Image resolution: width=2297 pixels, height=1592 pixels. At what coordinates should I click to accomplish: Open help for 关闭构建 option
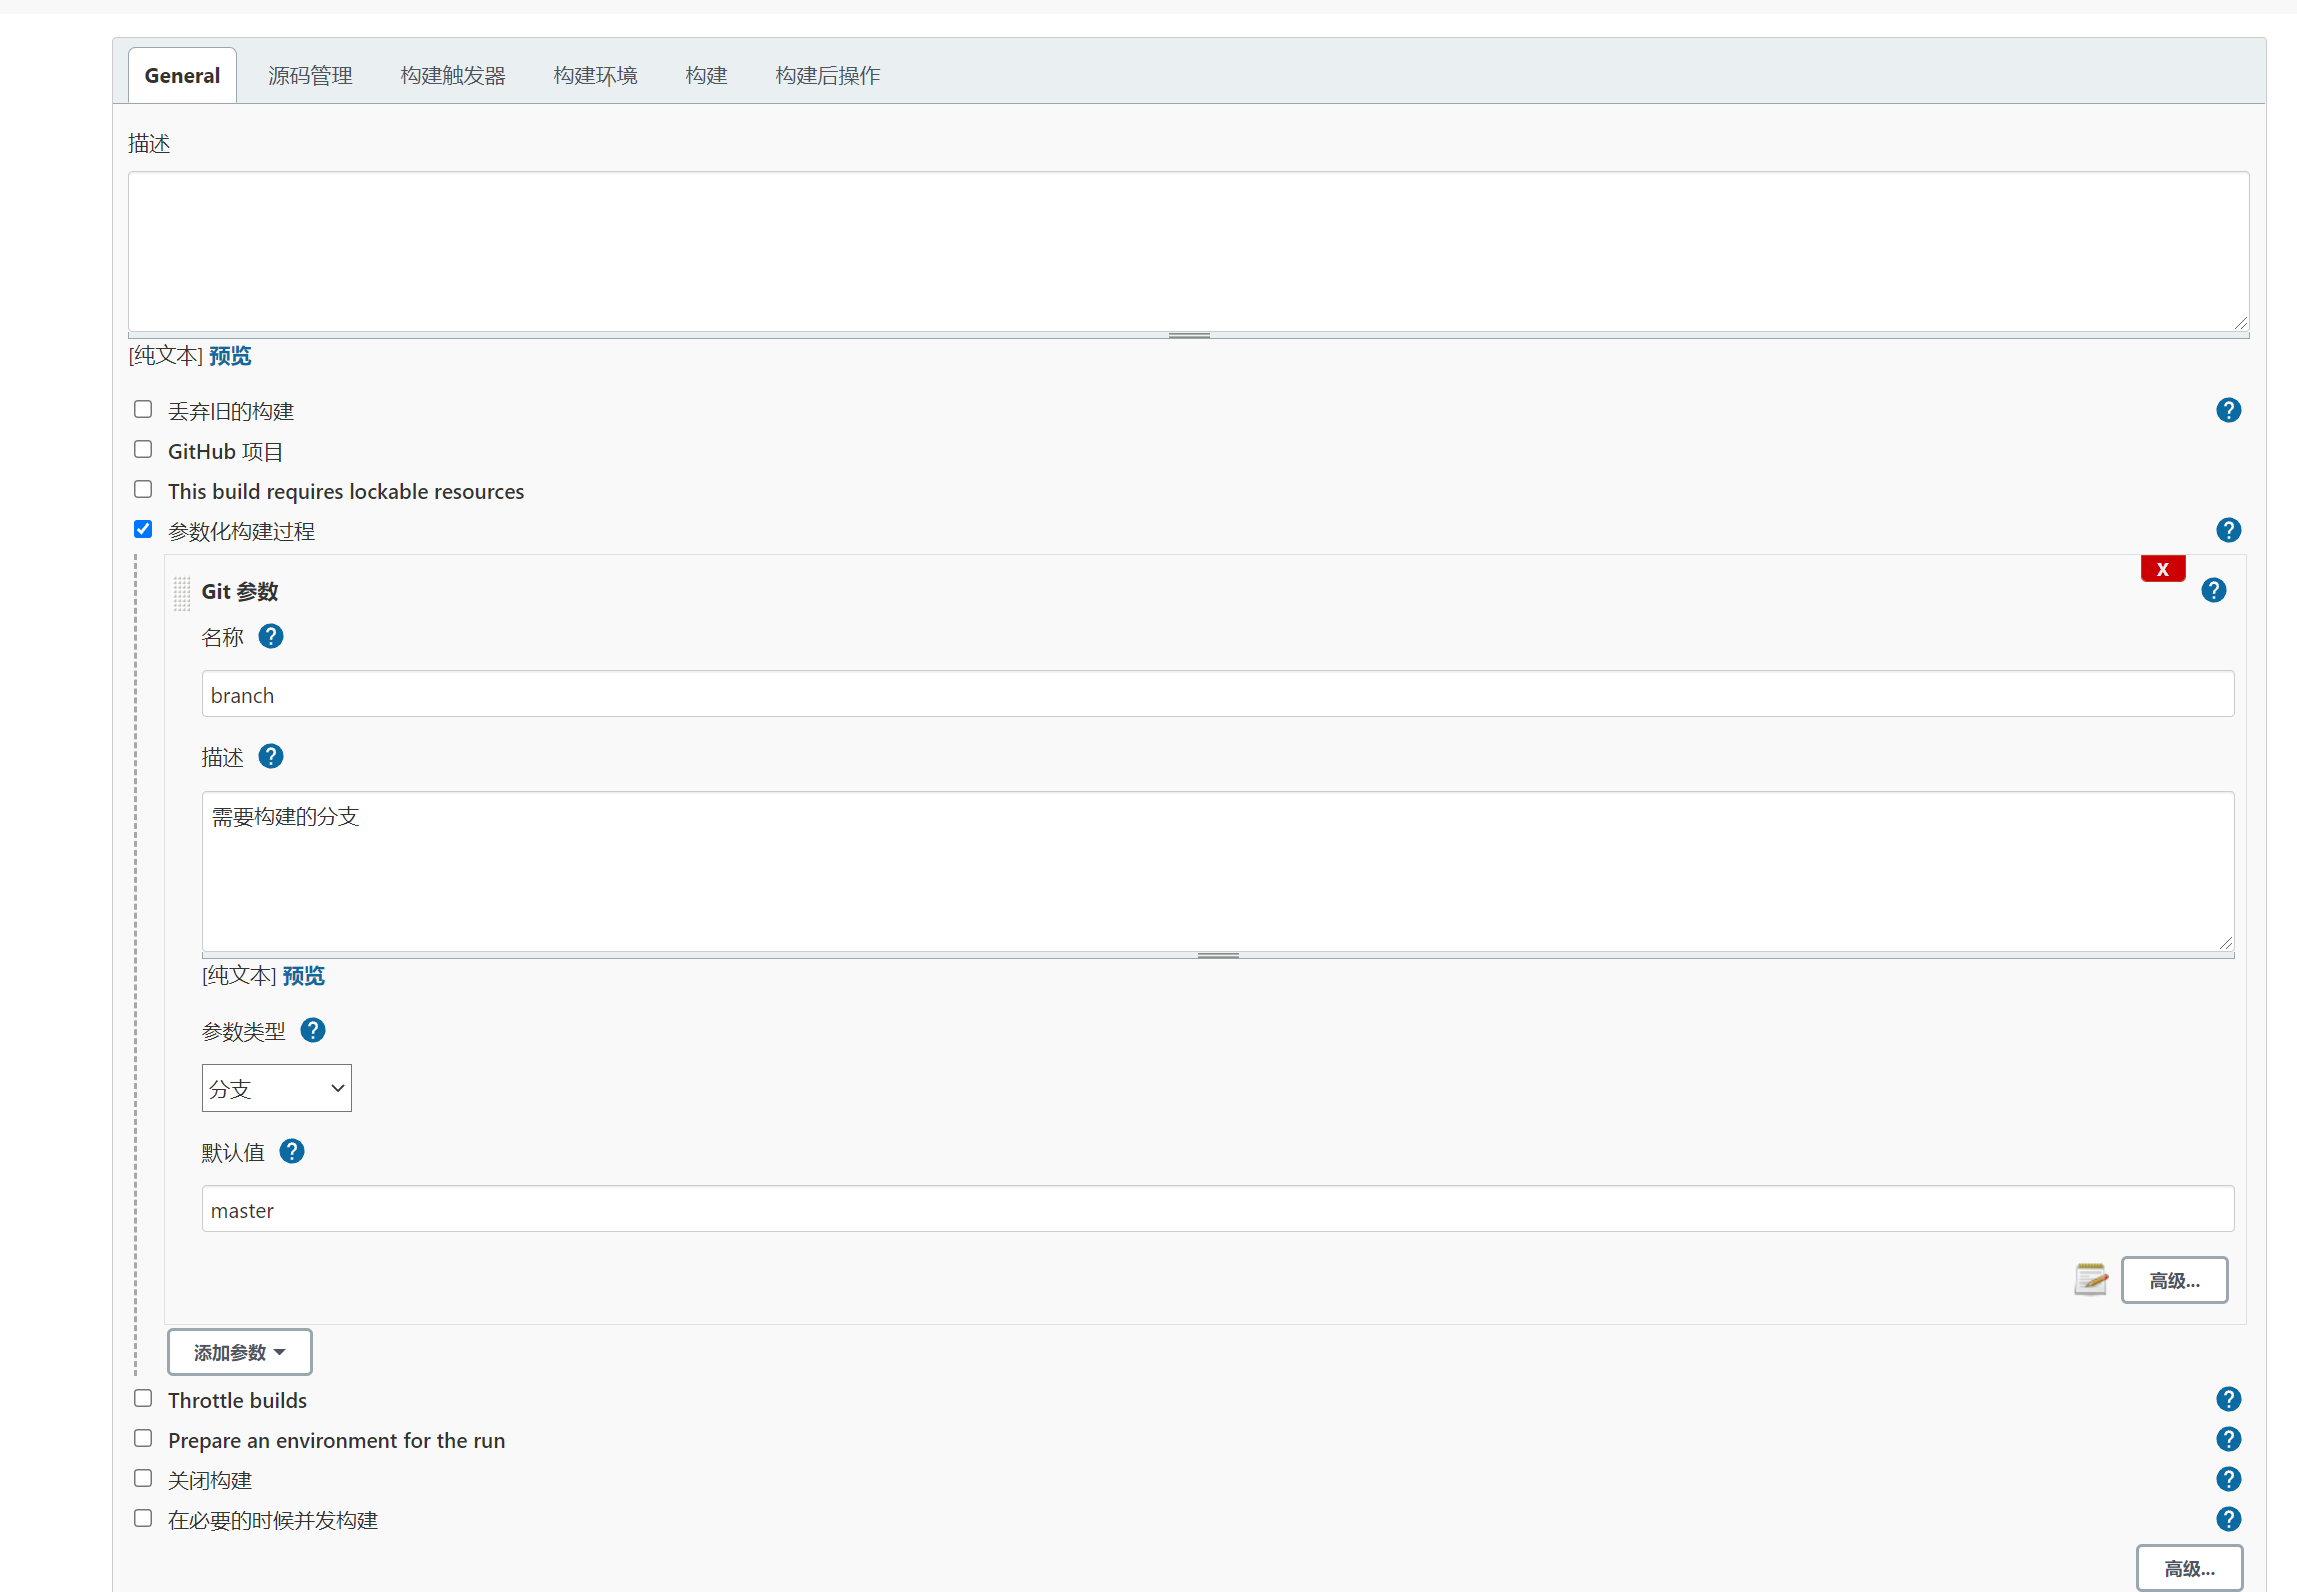tap(2228, 1479)
